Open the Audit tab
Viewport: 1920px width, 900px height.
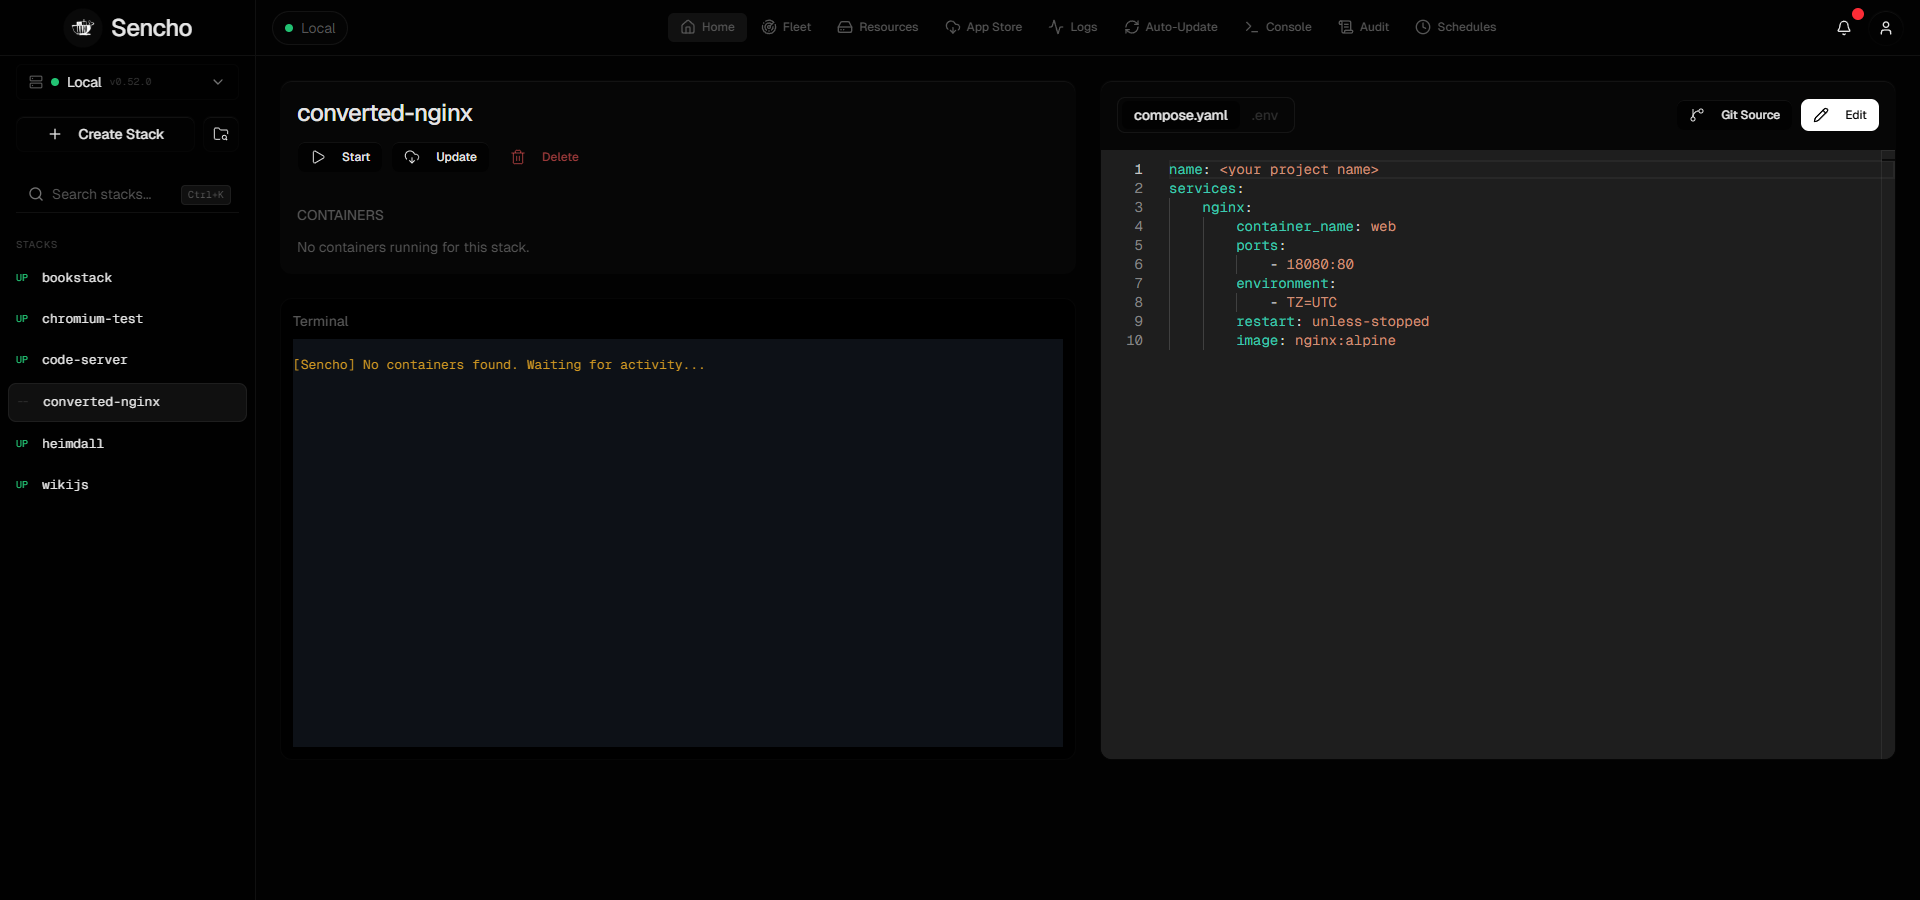tap(1364, 27)
